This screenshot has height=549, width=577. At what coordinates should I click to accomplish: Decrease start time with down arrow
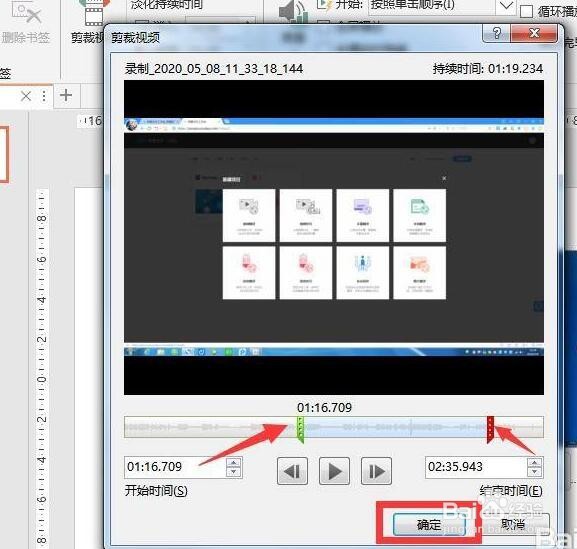234,472
